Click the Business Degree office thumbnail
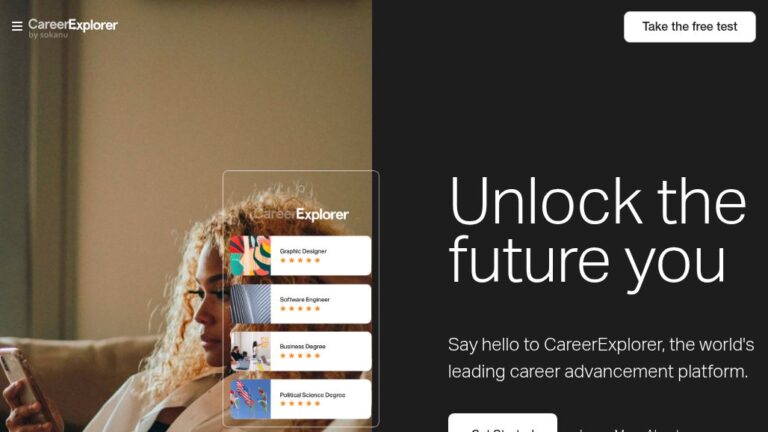Screen dimensions: 768x432 (x=250, y=351)
